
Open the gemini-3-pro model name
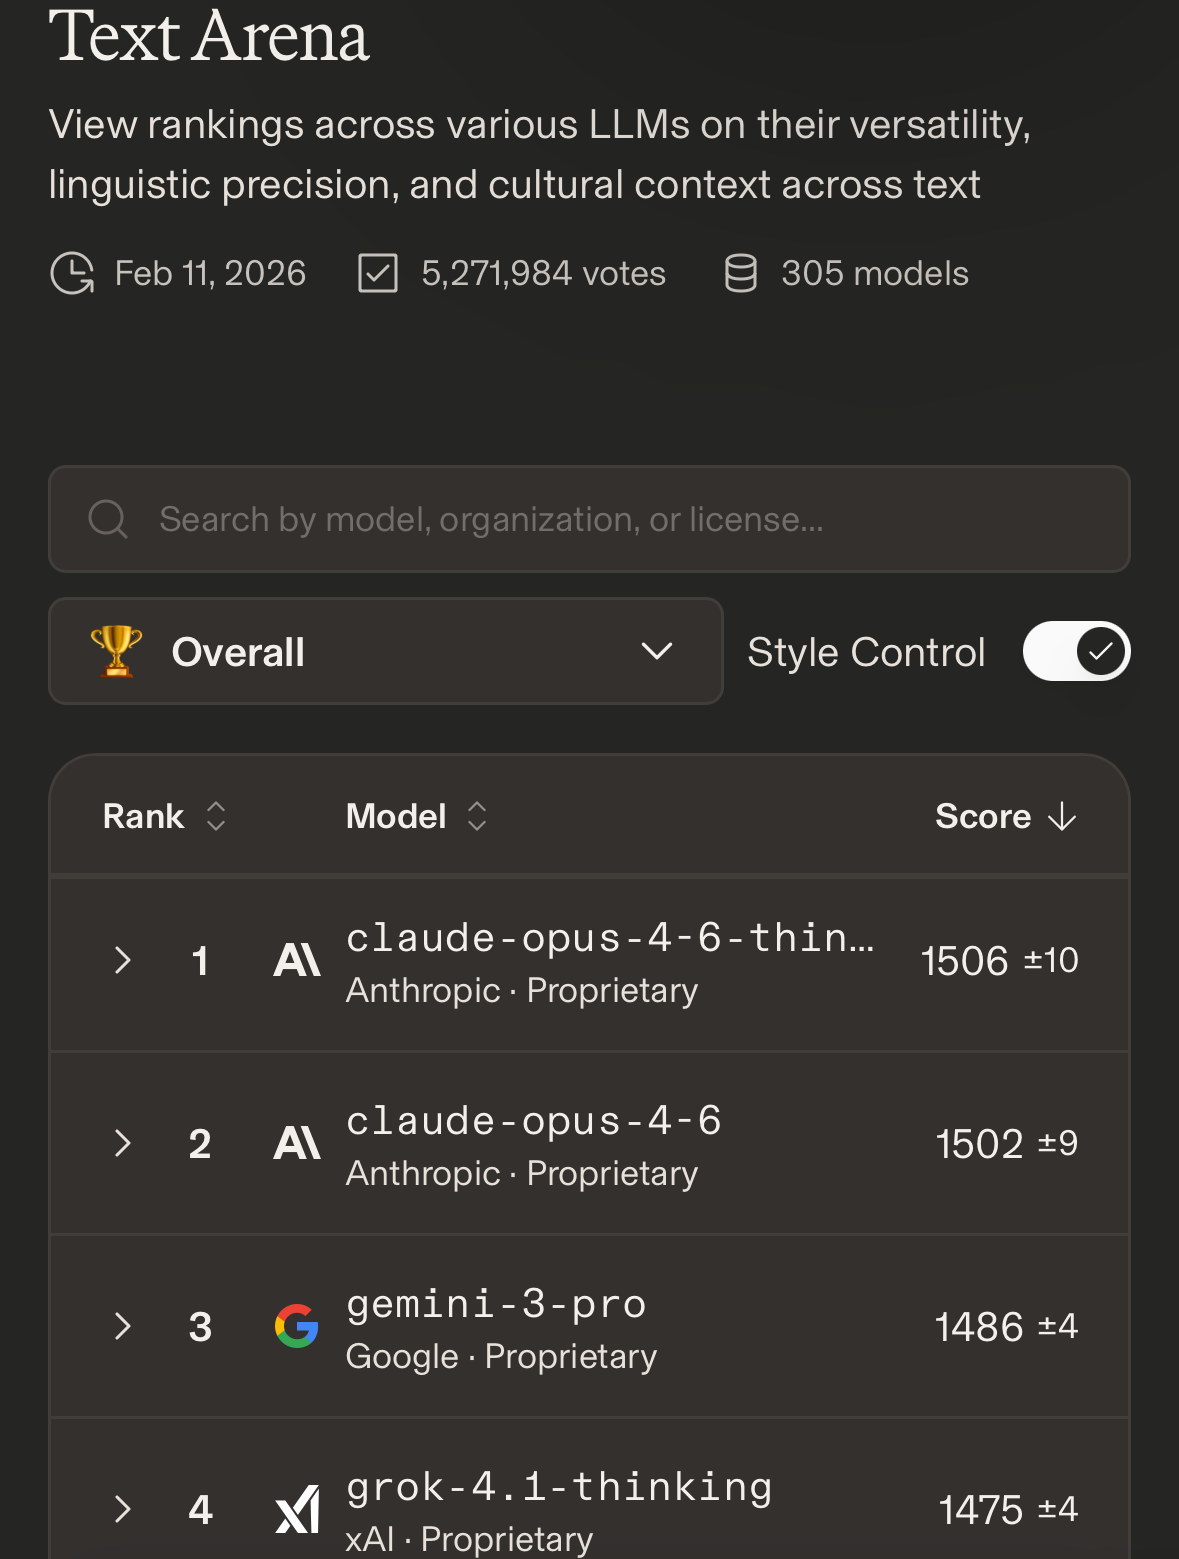coord(496,1305)
